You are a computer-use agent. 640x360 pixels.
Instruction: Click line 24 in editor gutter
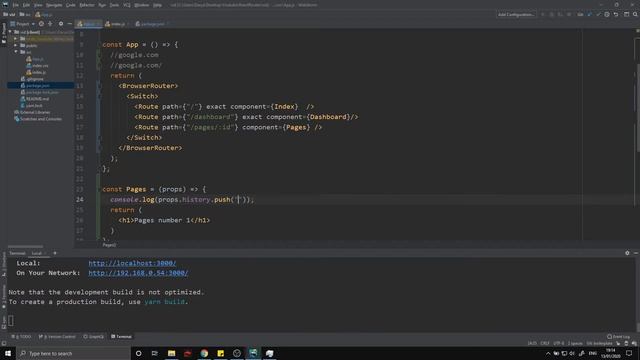click(80, 200)
